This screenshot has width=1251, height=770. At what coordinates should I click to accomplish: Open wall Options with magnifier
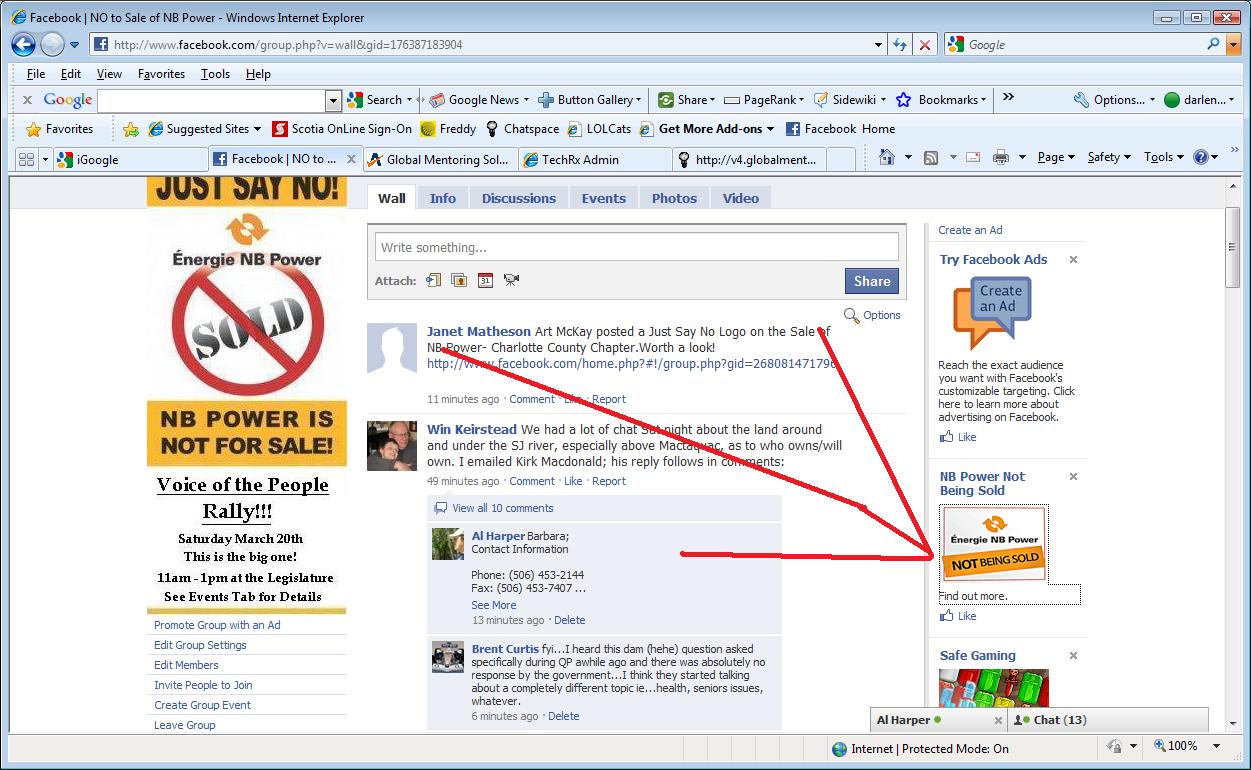pos(872,315)
